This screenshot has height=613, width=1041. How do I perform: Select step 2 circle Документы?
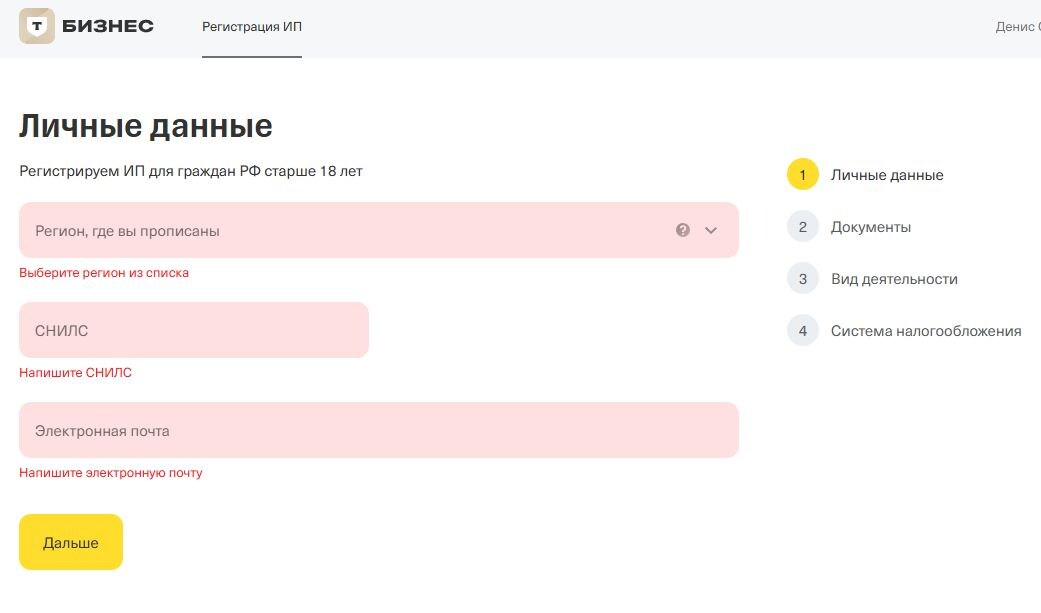click(x=803, y=226)
